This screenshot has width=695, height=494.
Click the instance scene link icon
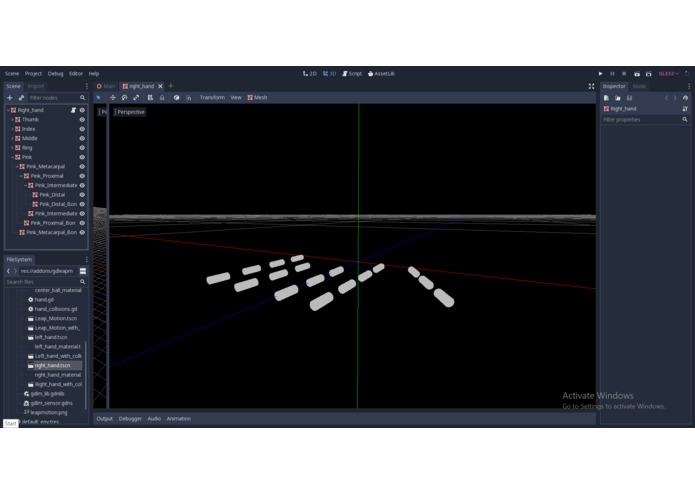point(21,97)
